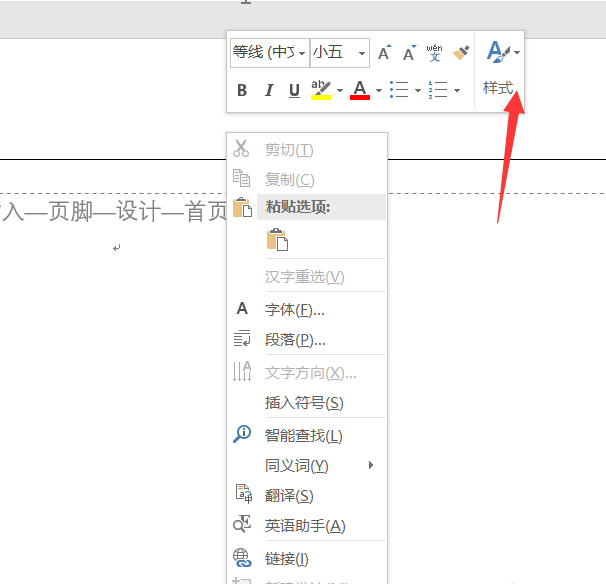Image resolution: width=606 pixels, height=584 pixels.
Task: Open the highlight color dropdown arrow
Action: 340,90
